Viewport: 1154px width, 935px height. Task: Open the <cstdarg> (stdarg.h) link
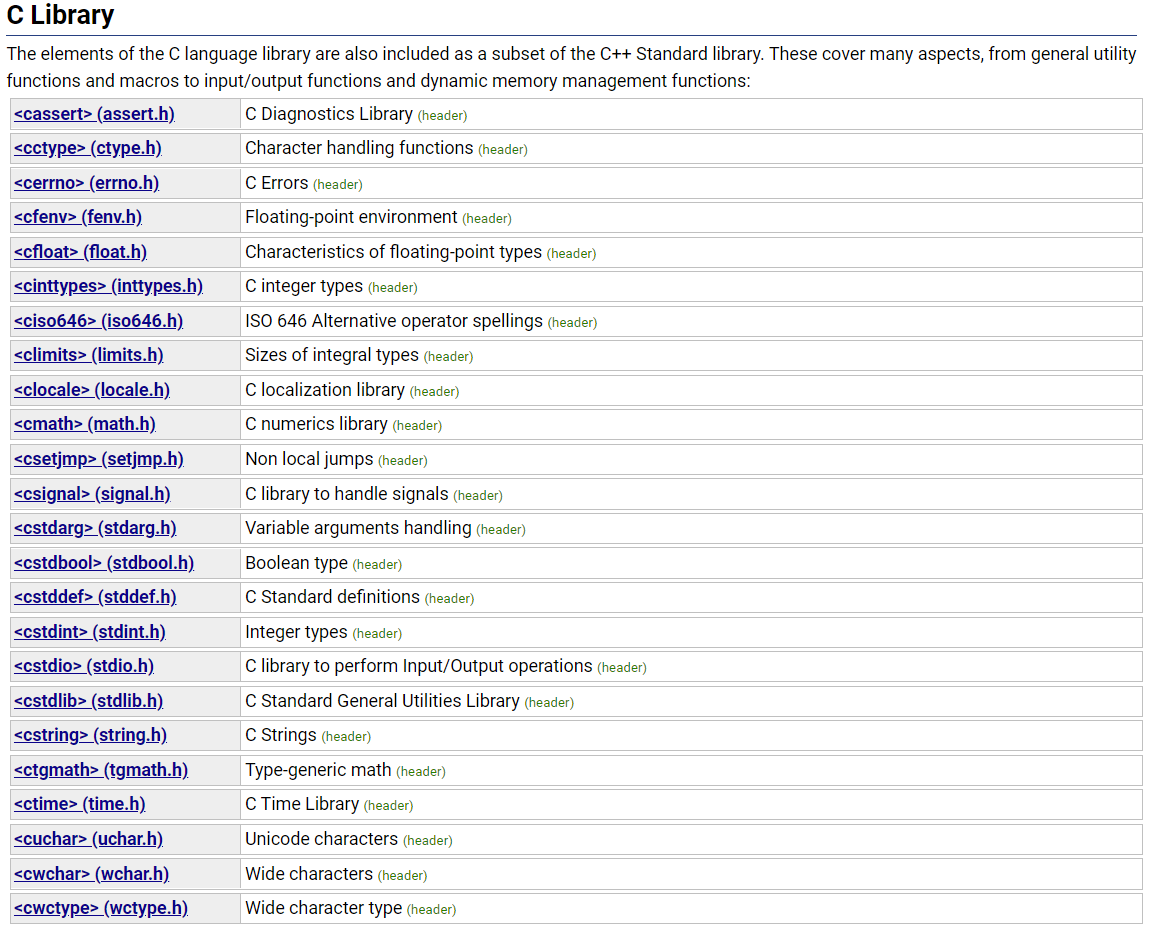pyautogui.click(x=95, y=528)
